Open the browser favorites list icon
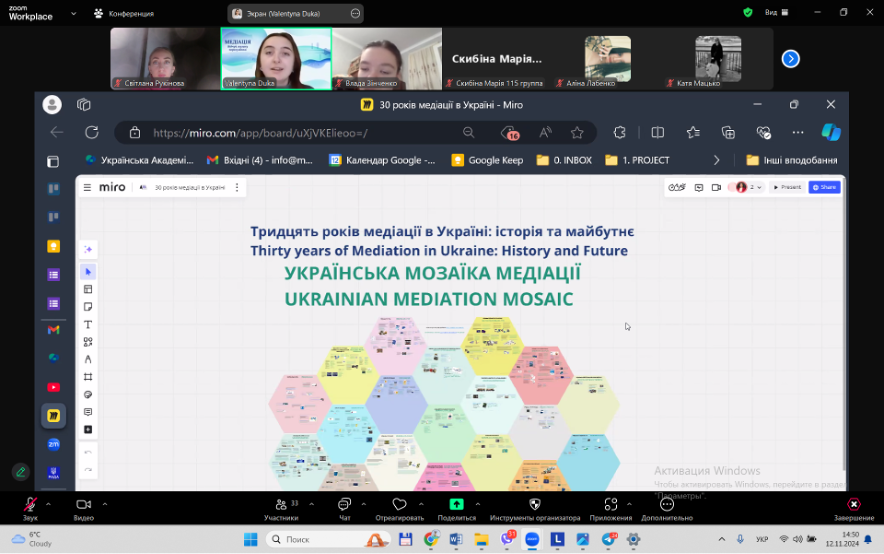This screenshot has height=554, width=884. coord(693,132)
